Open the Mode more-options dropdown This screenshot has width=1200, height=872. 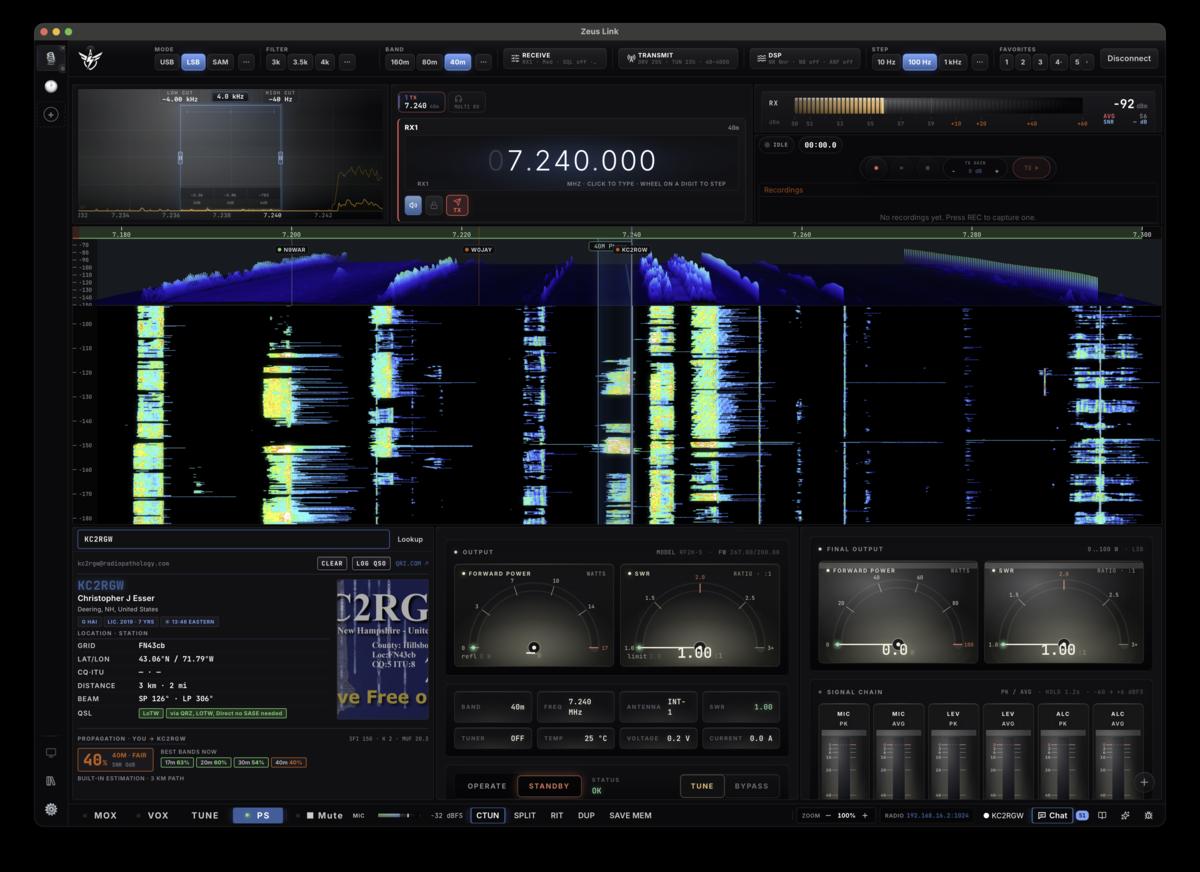tap(246, 62)
